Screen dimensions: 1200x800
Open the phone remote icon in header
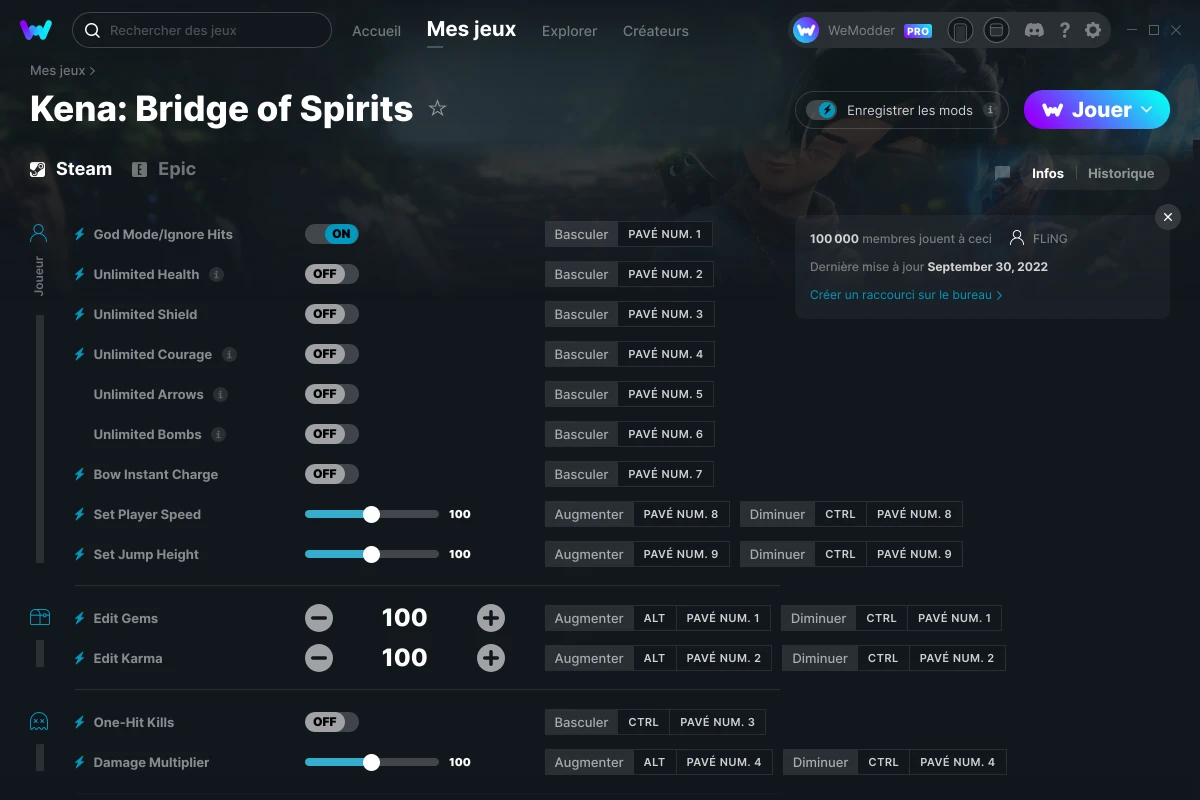[960, 30]
